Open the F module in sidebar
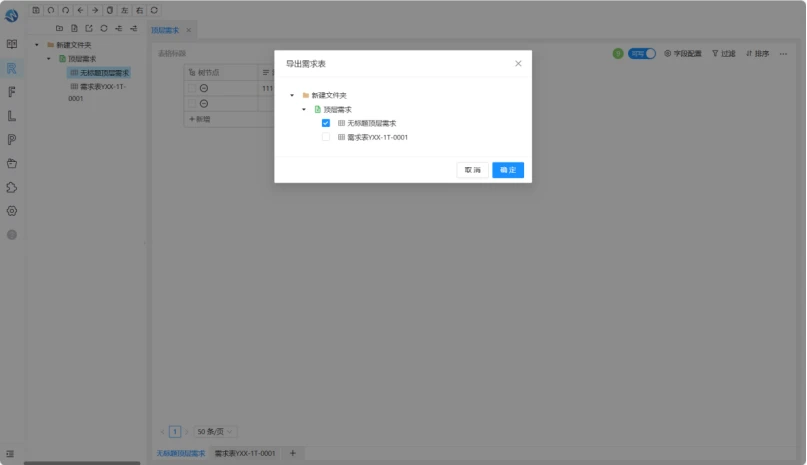Screen dimensions: 807x465 [x=12, y=92]
